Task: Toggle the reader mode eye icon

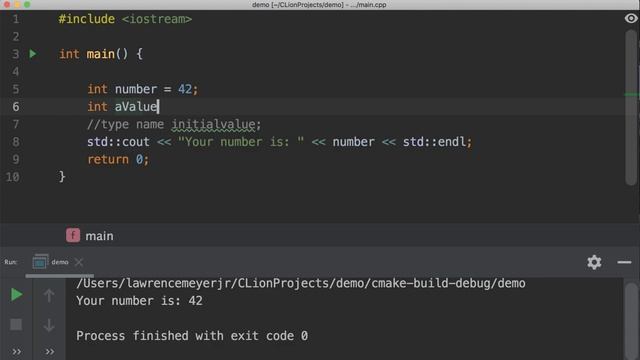Action: tap(631, 18)
